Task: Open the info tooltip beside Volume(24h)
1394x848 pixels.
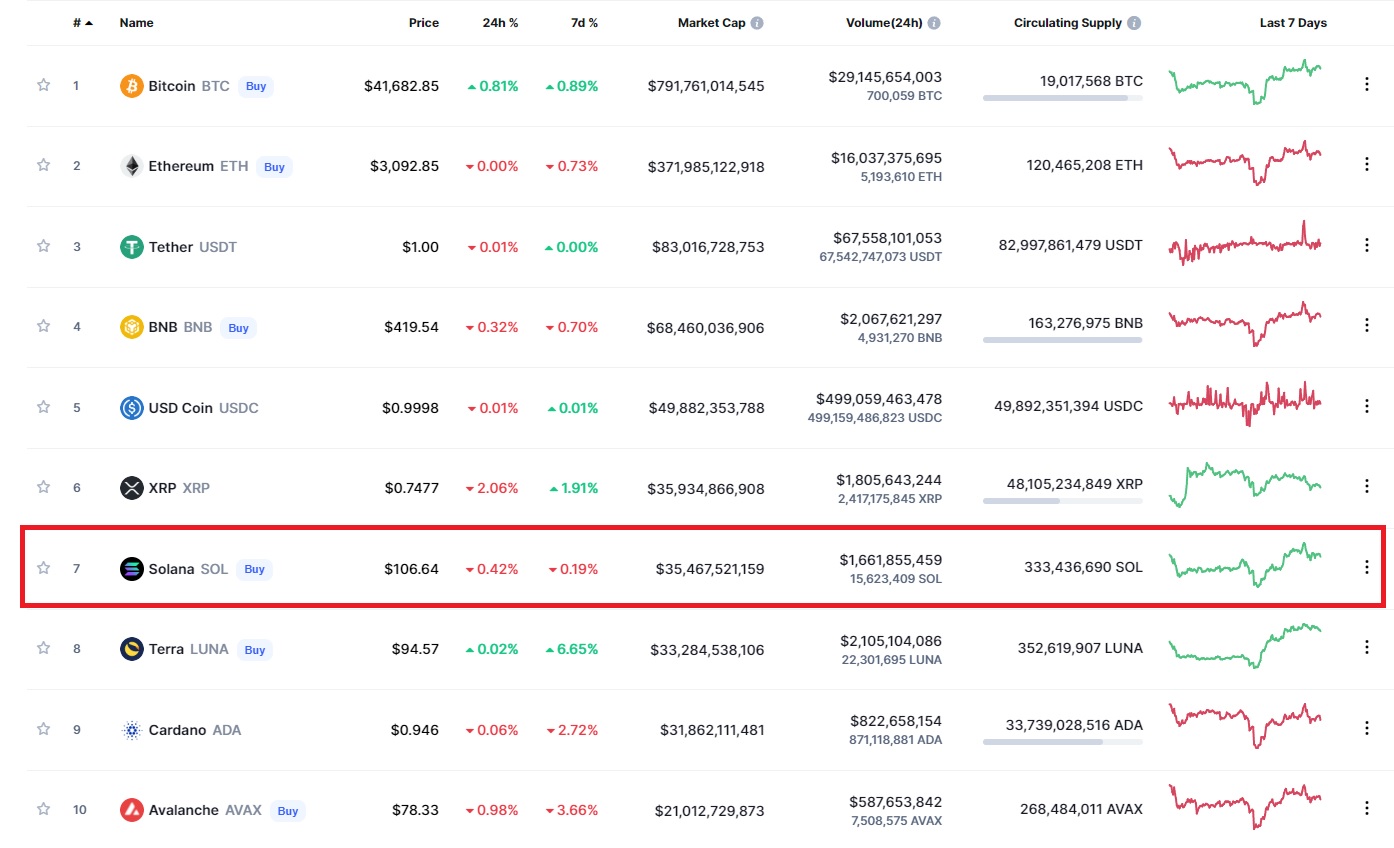Action: point(934,23)
